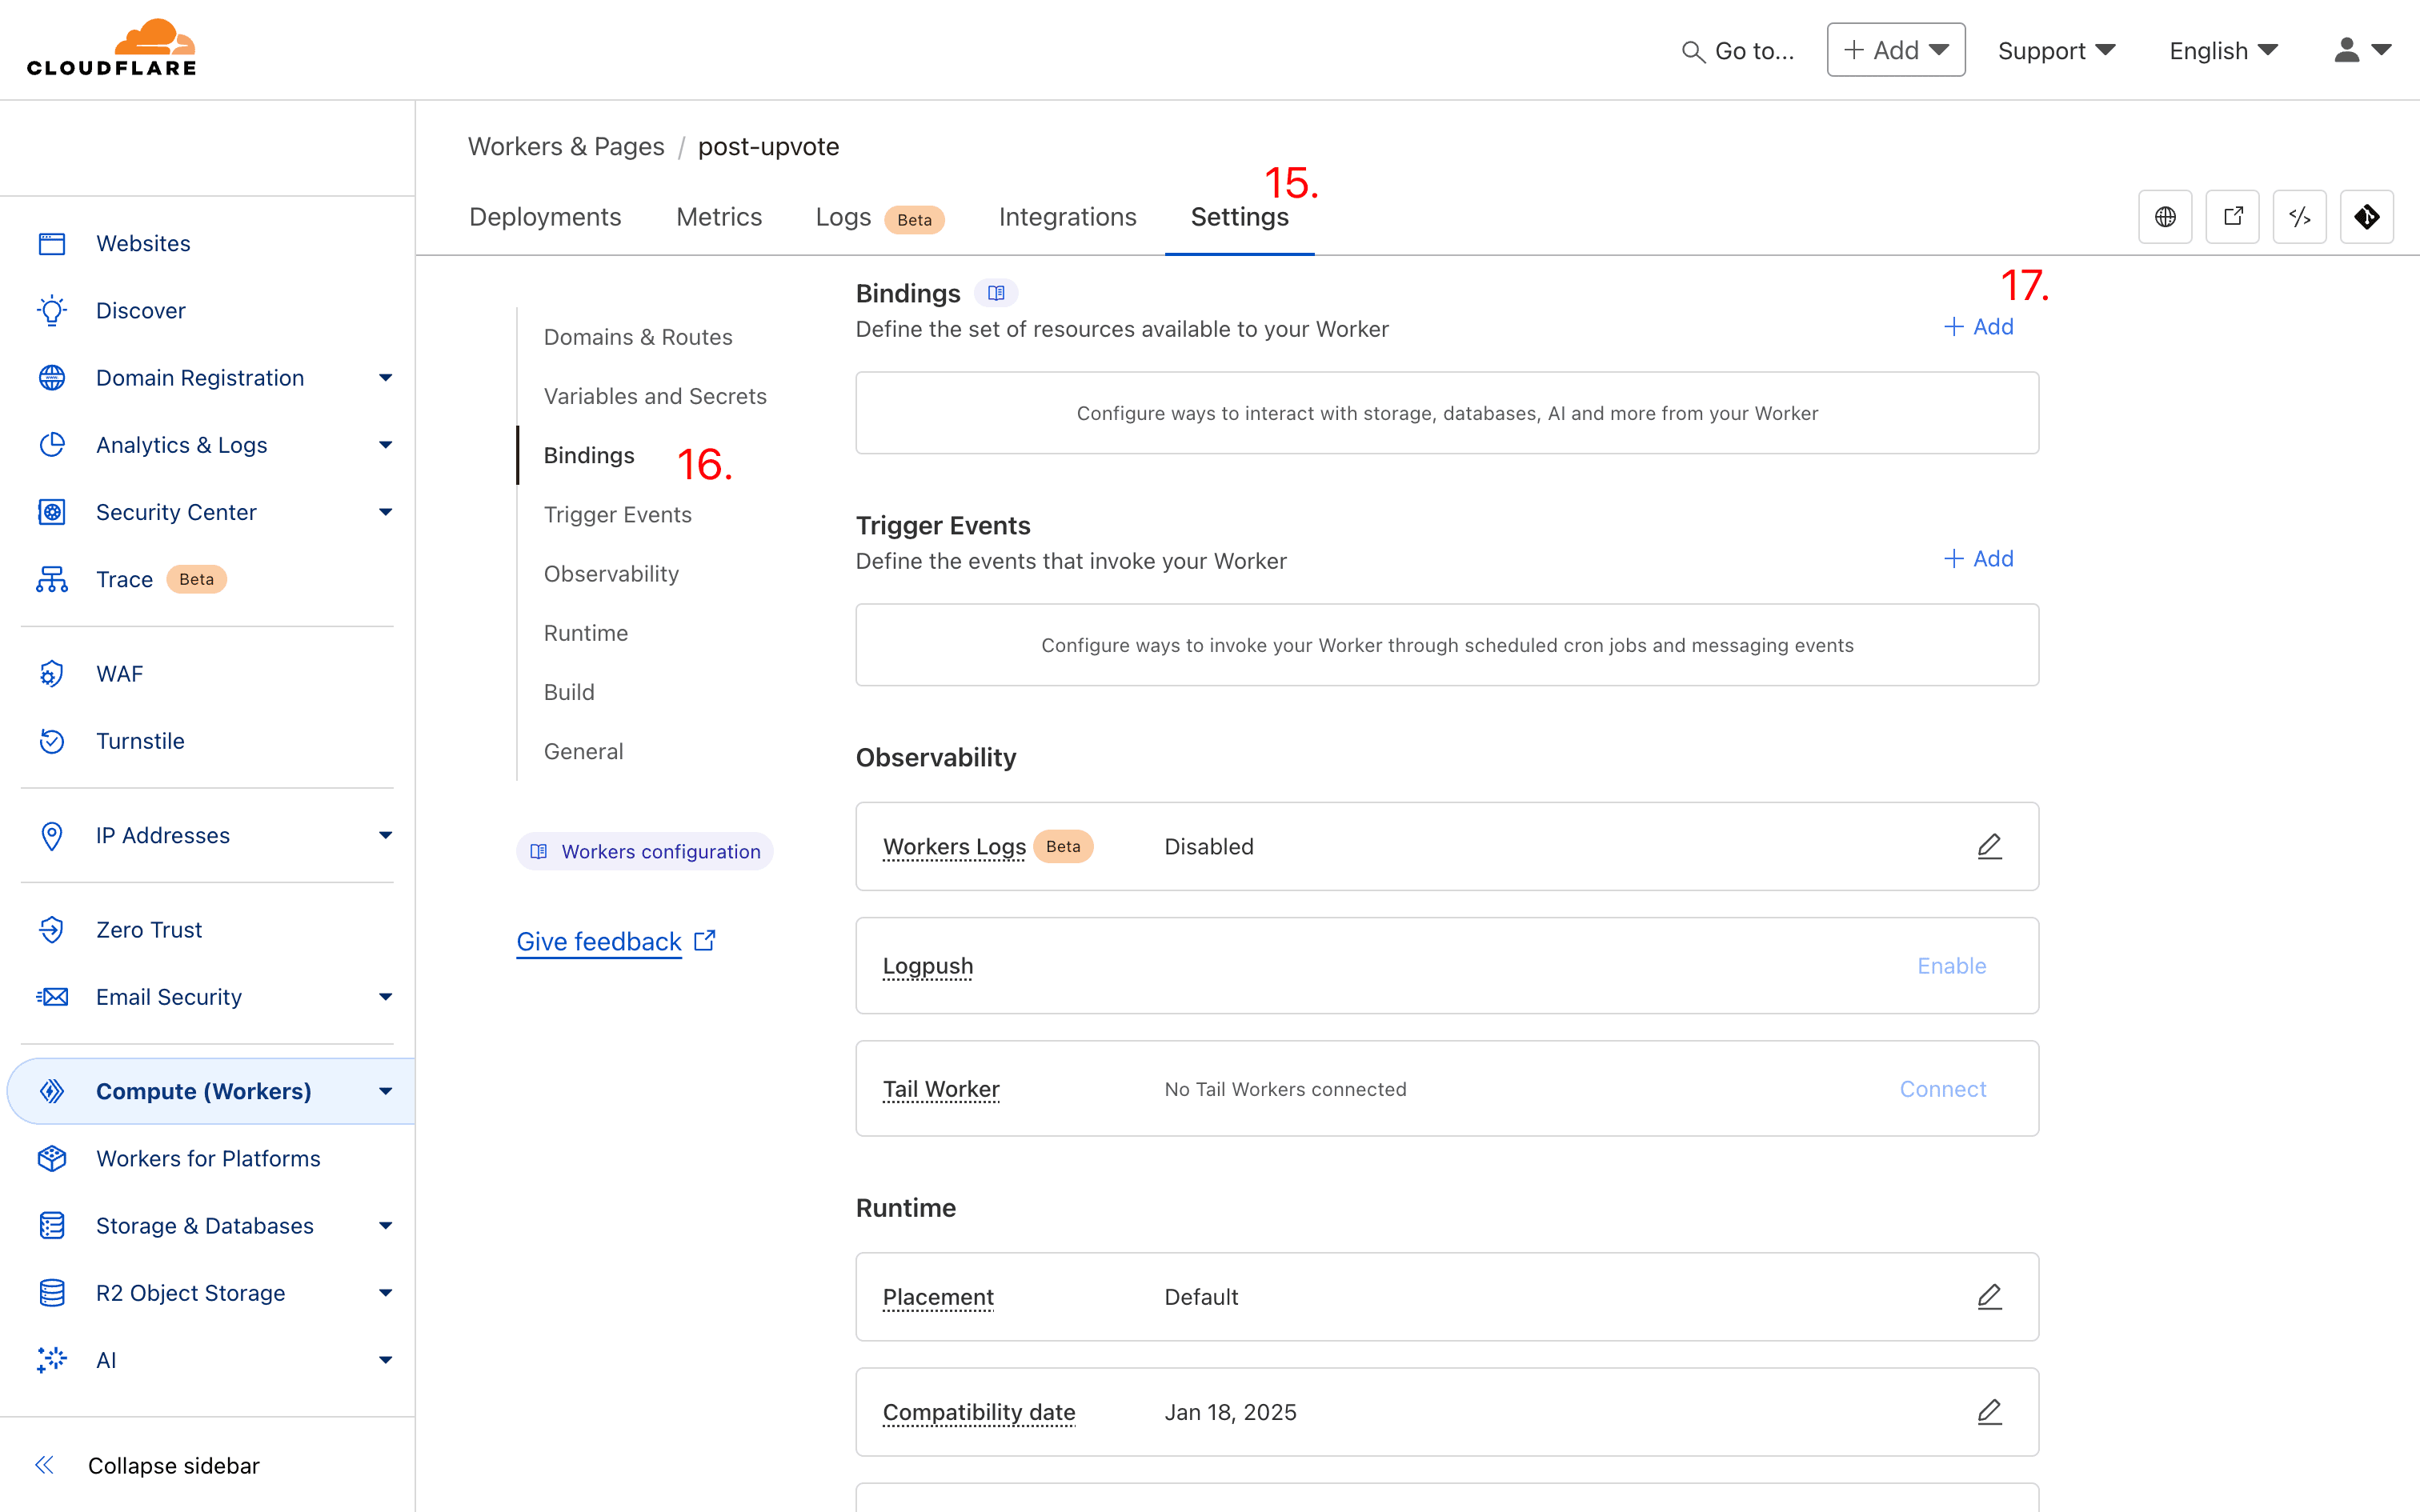Click the Security Center icon

(x=52, y=512)
